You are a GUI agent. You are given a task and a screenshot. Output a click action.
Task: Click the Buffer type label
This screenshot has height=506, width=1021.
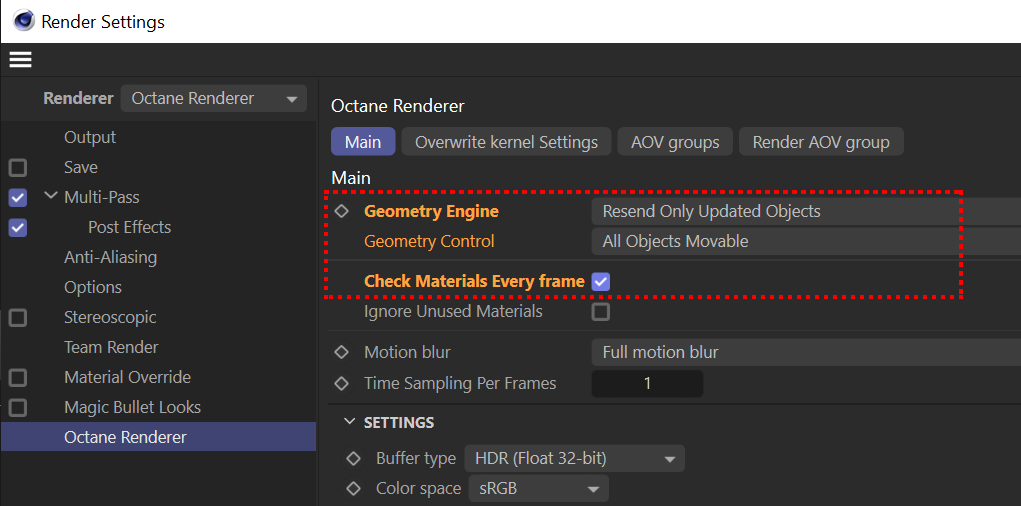click(416, 458)
